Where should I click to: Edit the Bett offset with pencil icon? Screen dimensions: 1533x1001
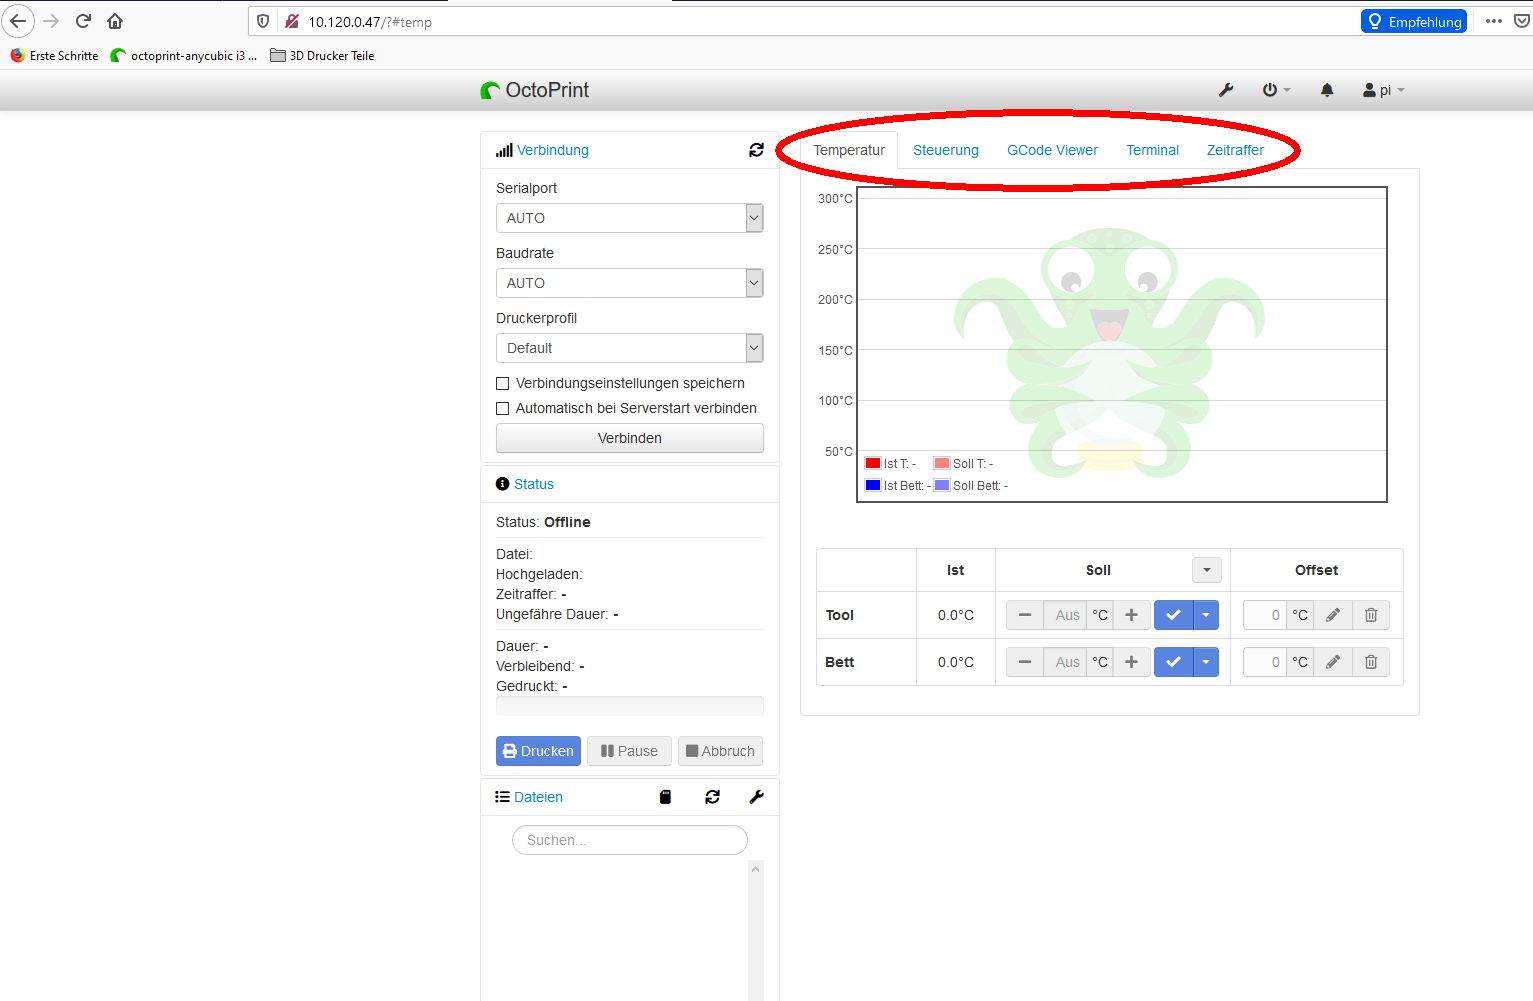[x=1332, y=662]
